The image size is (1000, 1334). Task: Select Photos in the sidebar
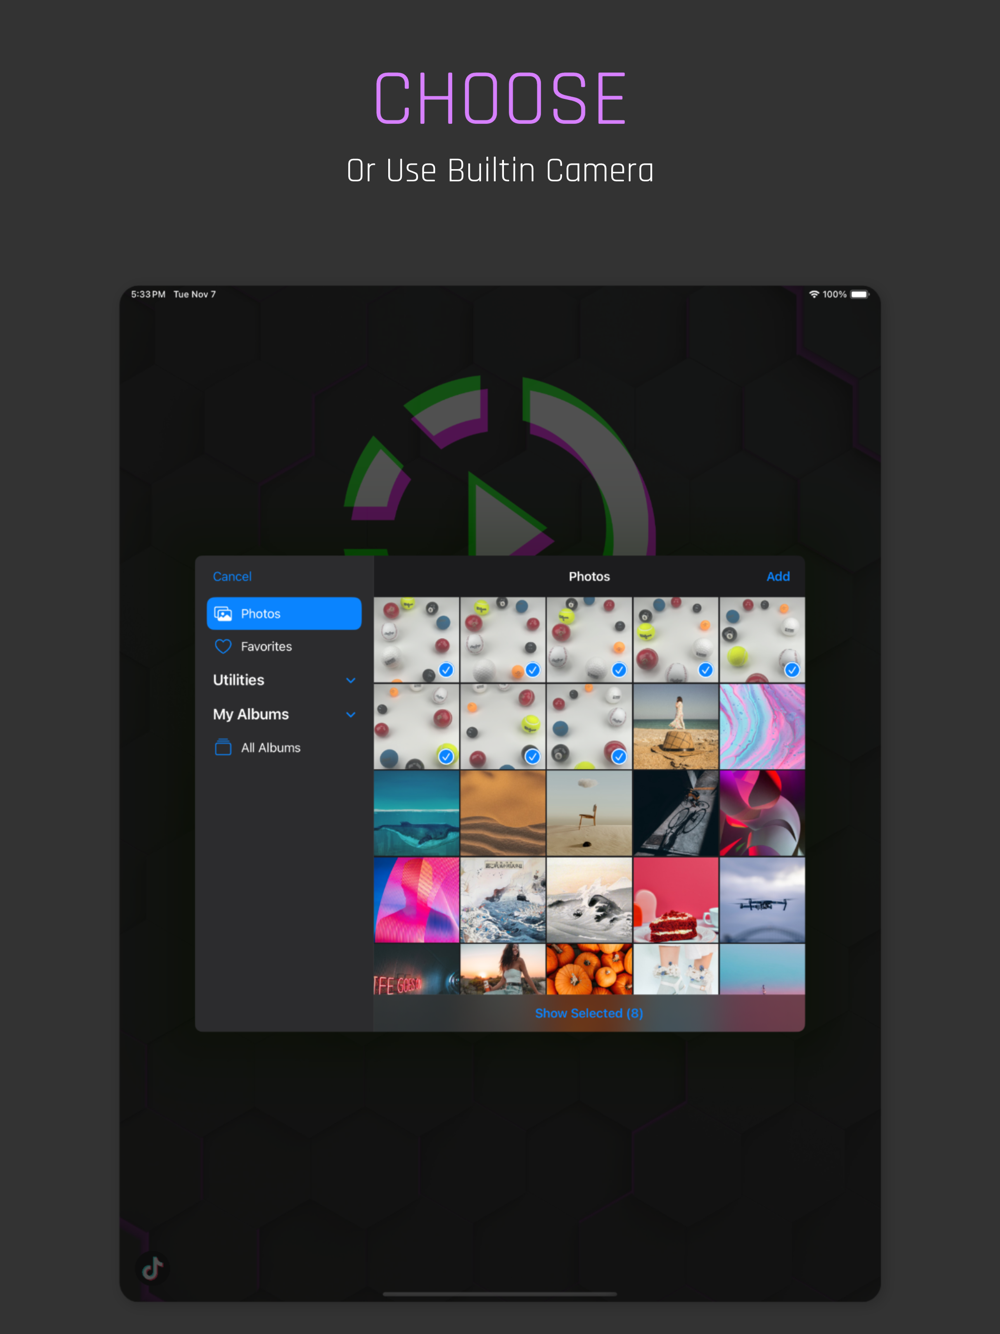point(284,614)
